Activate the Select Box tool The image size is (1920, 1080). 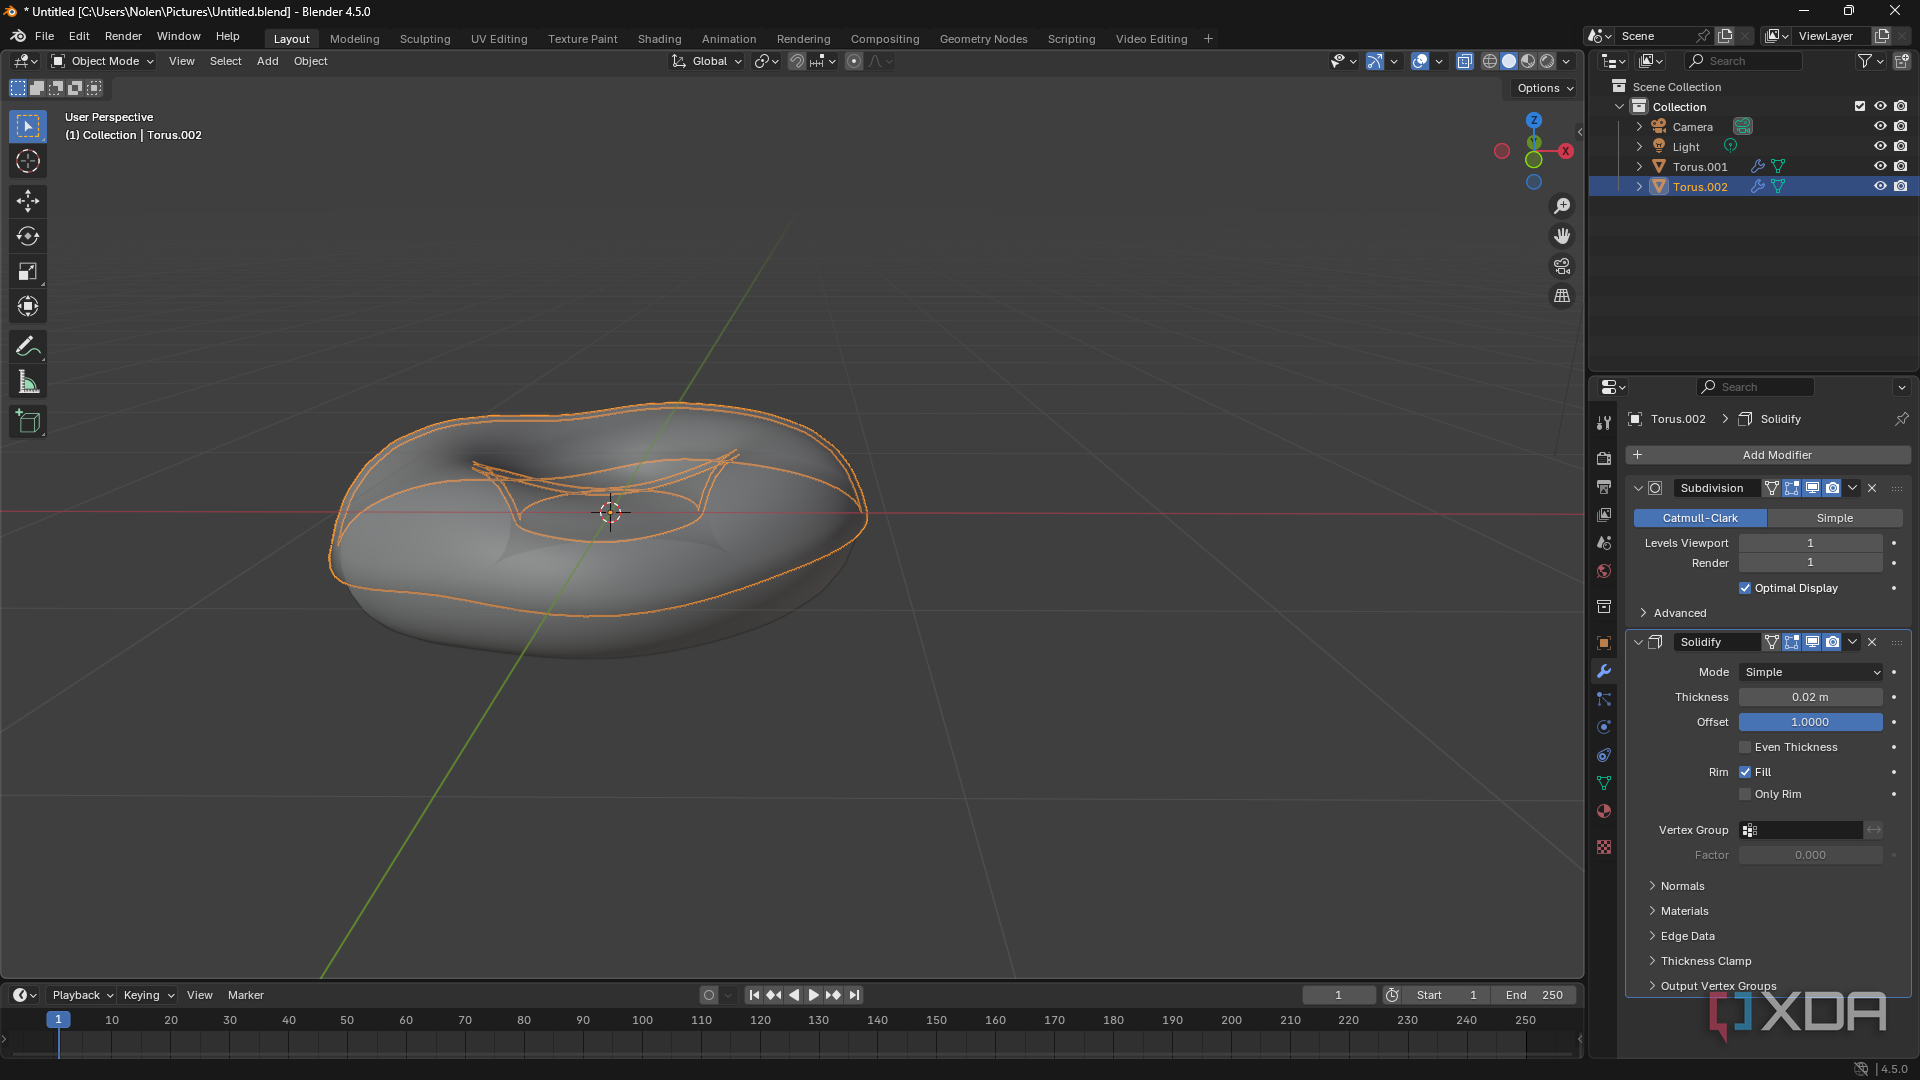28,126
